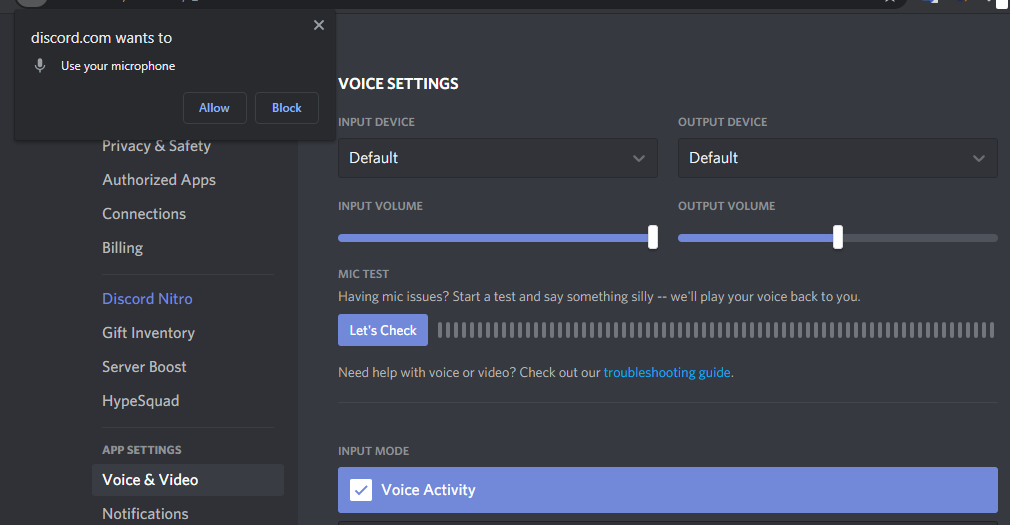This screenshot has width=1010, height=525.
Task: Go to Connections settings
Action: [144, 214]
